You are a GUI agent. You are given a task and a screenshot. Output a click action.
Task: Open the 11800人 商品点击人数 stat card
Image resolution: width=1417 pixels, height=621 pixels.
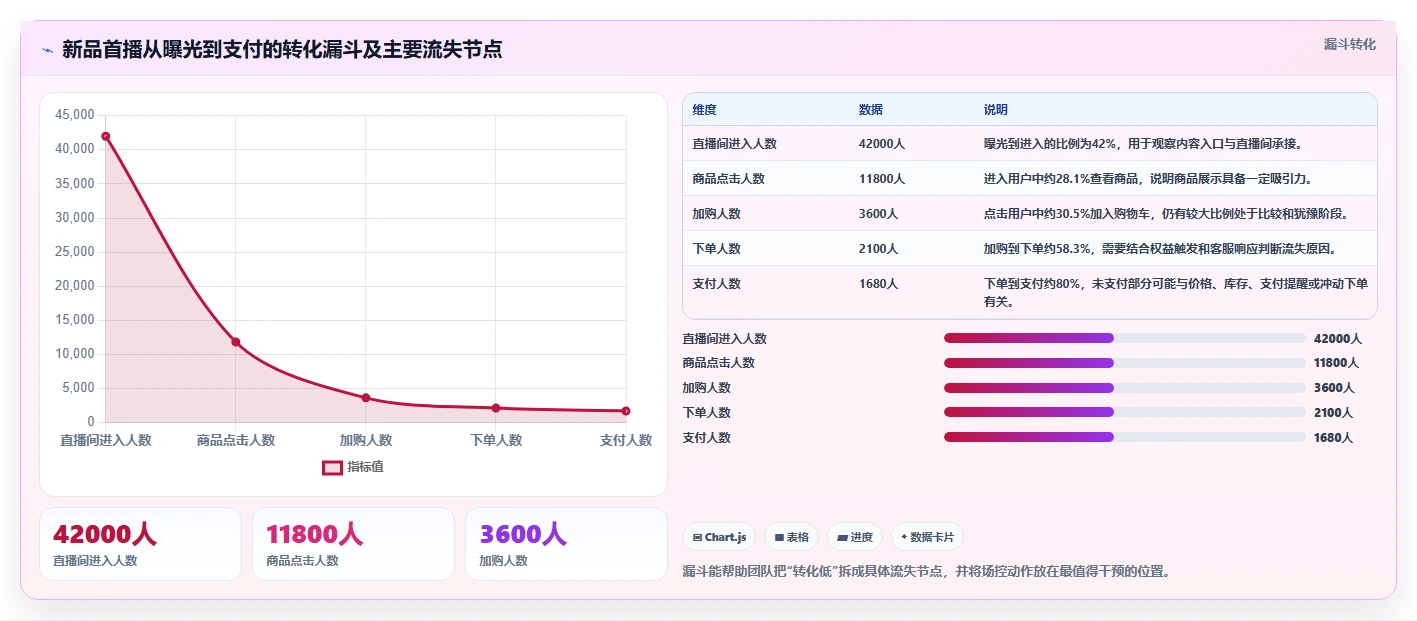point(353,544)
